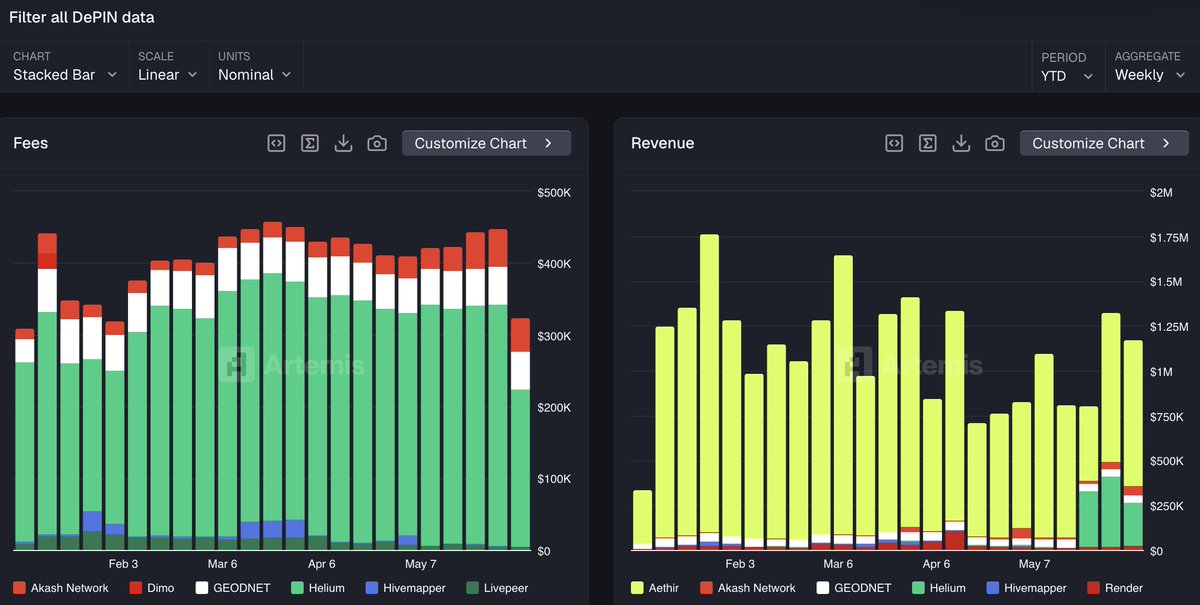Screen dimensions: 1200x605
Task: Toggle Helium series in Revenue legend
Action: 939,588
